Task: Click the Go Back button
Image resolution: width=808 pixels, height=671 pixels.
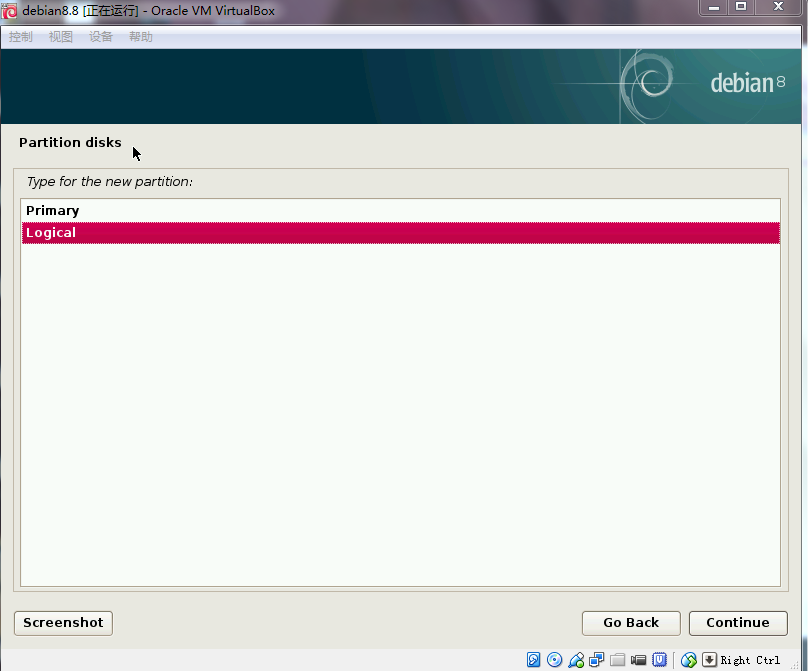Action: point(631,623)
